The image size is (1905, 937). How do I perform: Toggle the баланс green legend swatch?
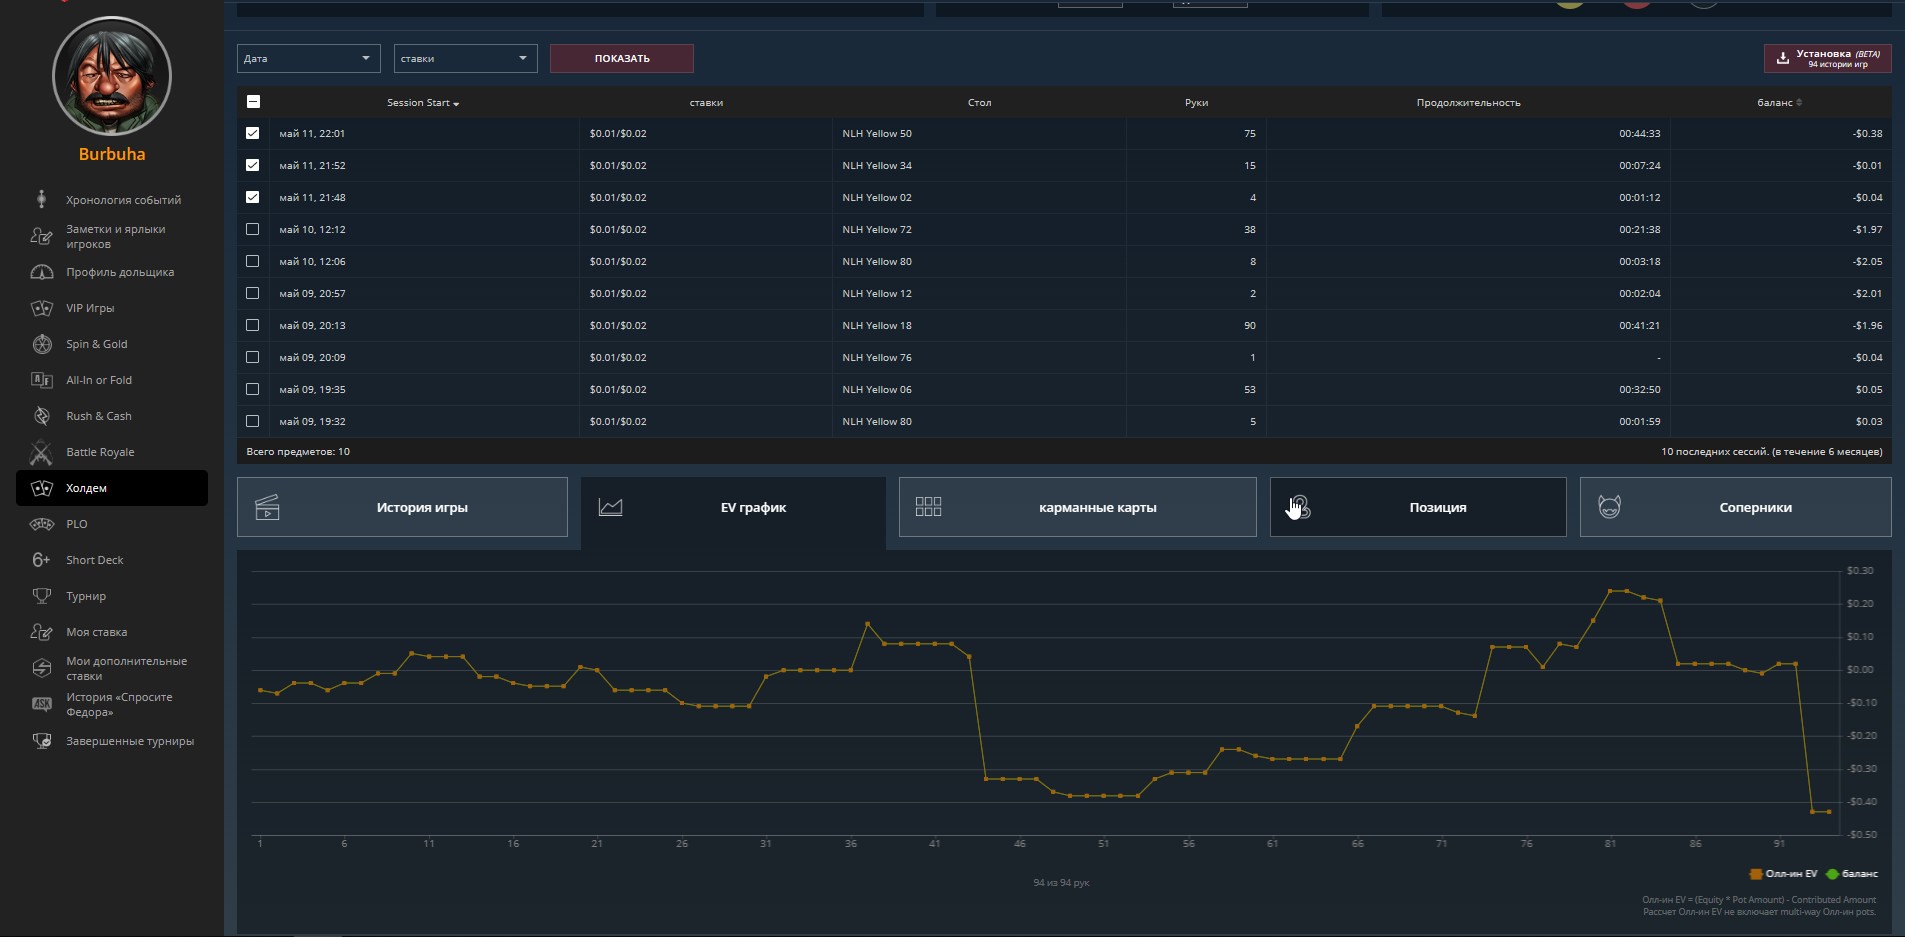tap(1832, 874)
